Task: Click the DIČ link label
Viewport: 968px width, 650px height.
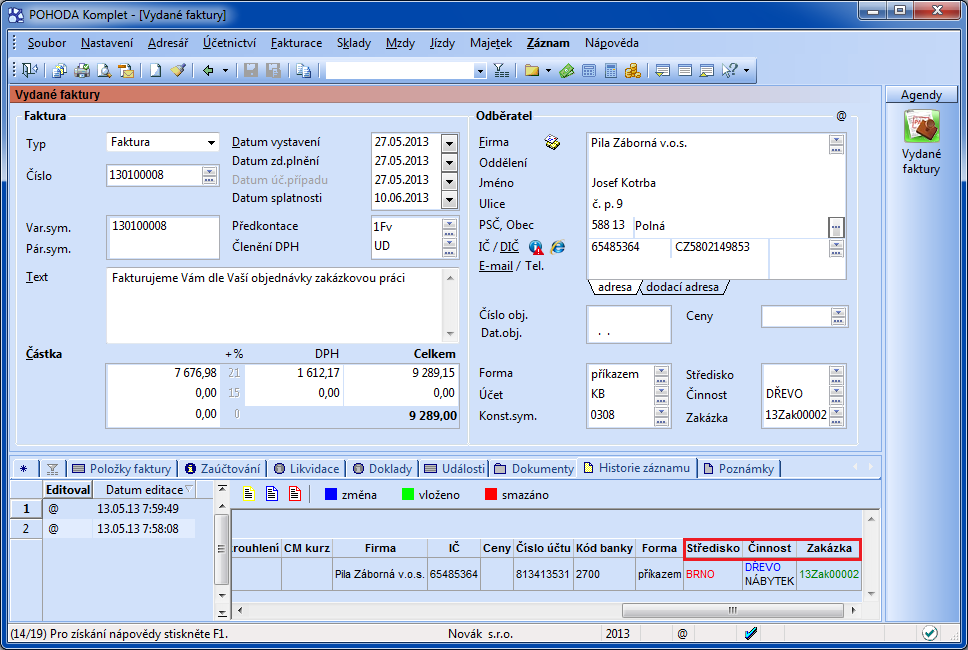Action: tap(509, 247)
